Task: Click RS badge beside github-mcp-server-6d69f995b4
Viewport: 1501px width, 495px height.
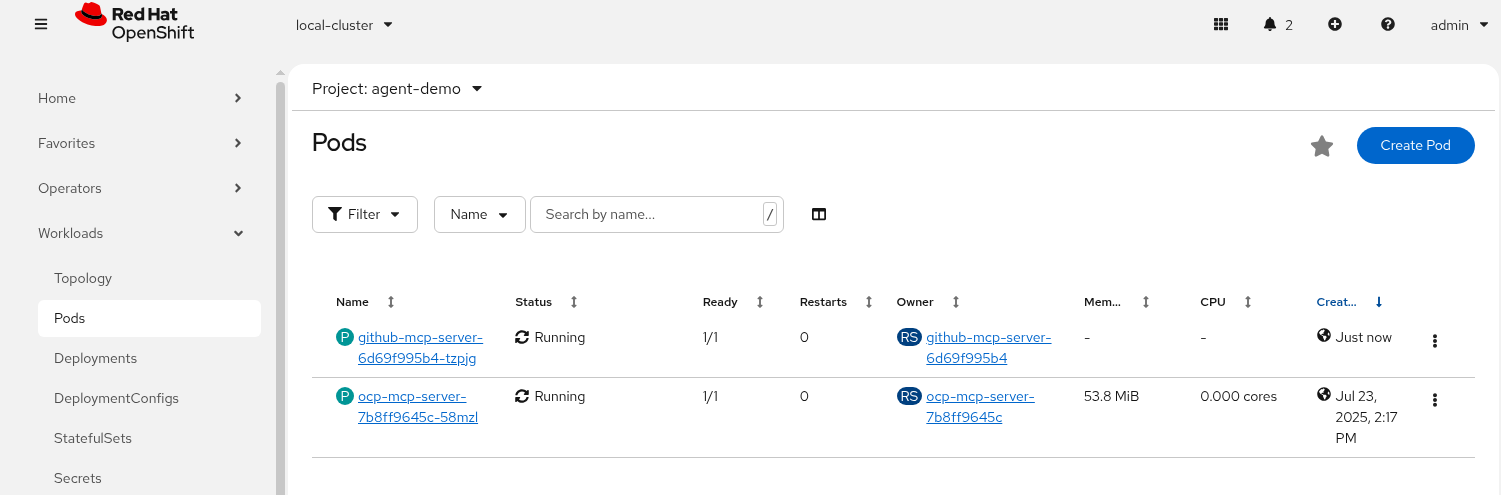Action: coord(909,338)
